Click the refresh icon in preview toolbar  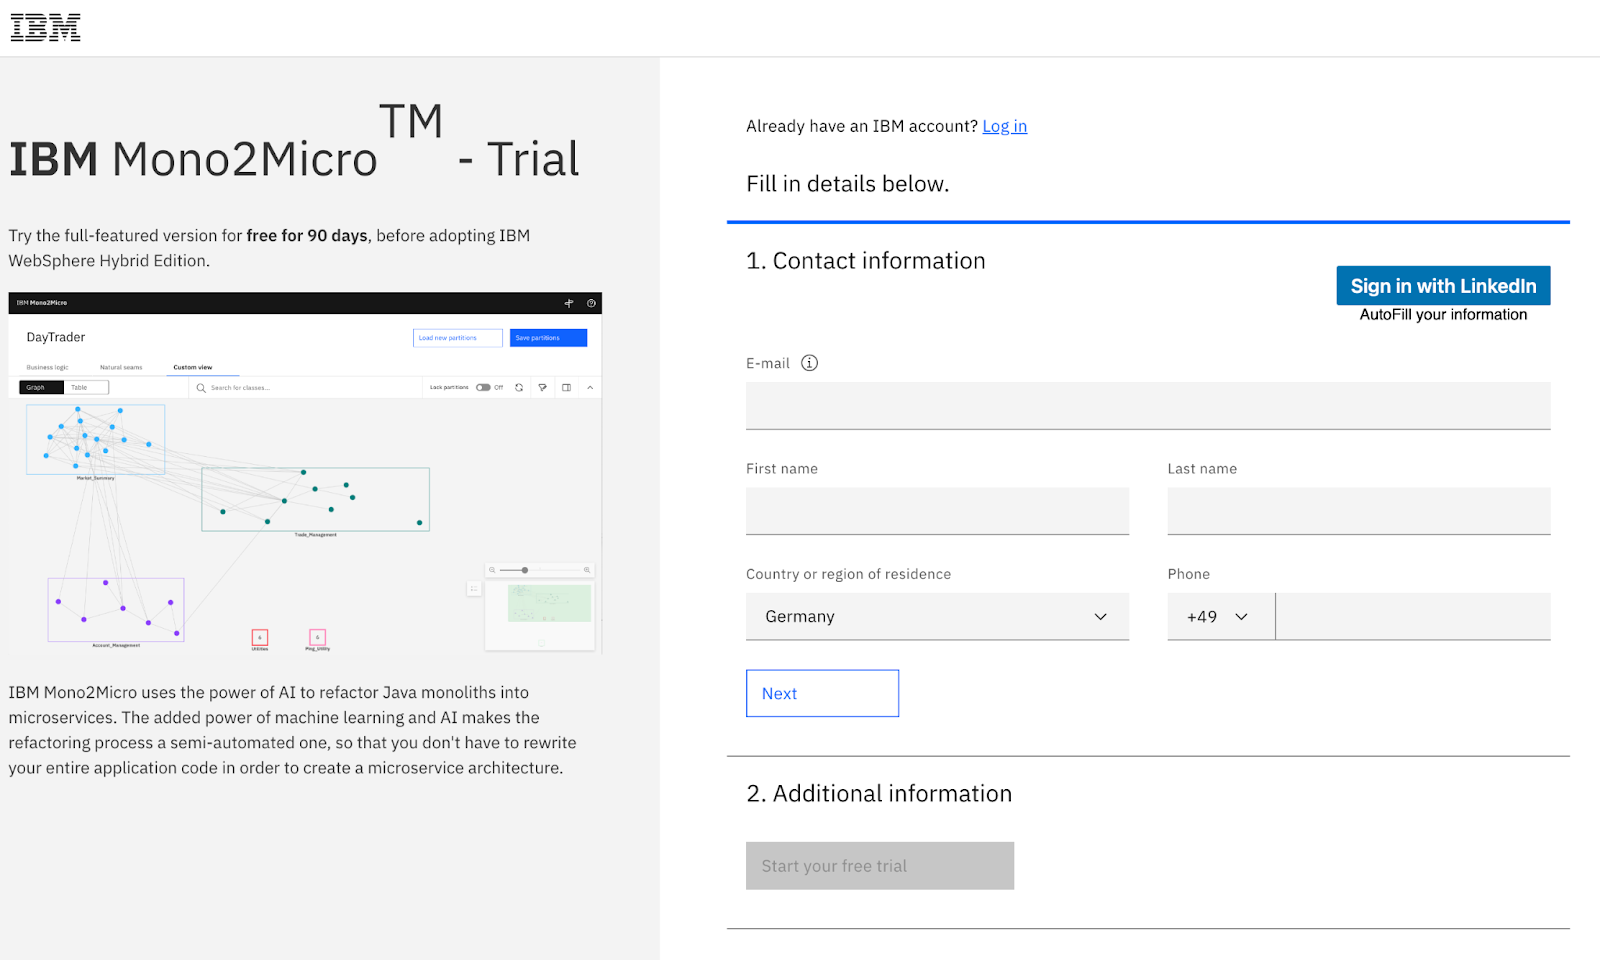[x=519, y=388]
